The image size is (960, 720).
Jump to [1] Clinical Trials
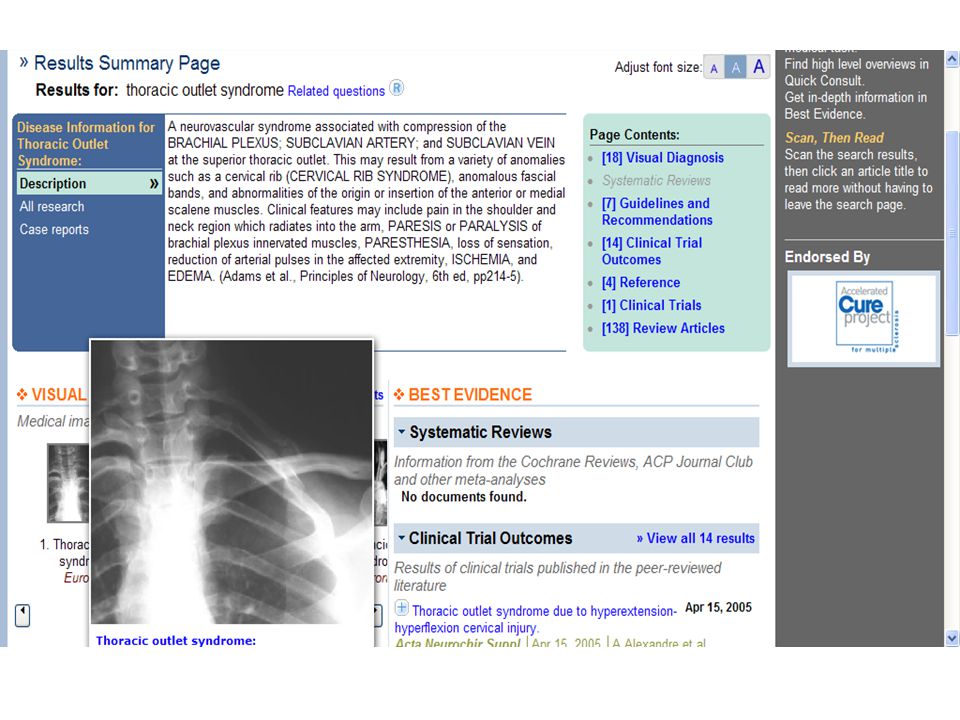651,306
